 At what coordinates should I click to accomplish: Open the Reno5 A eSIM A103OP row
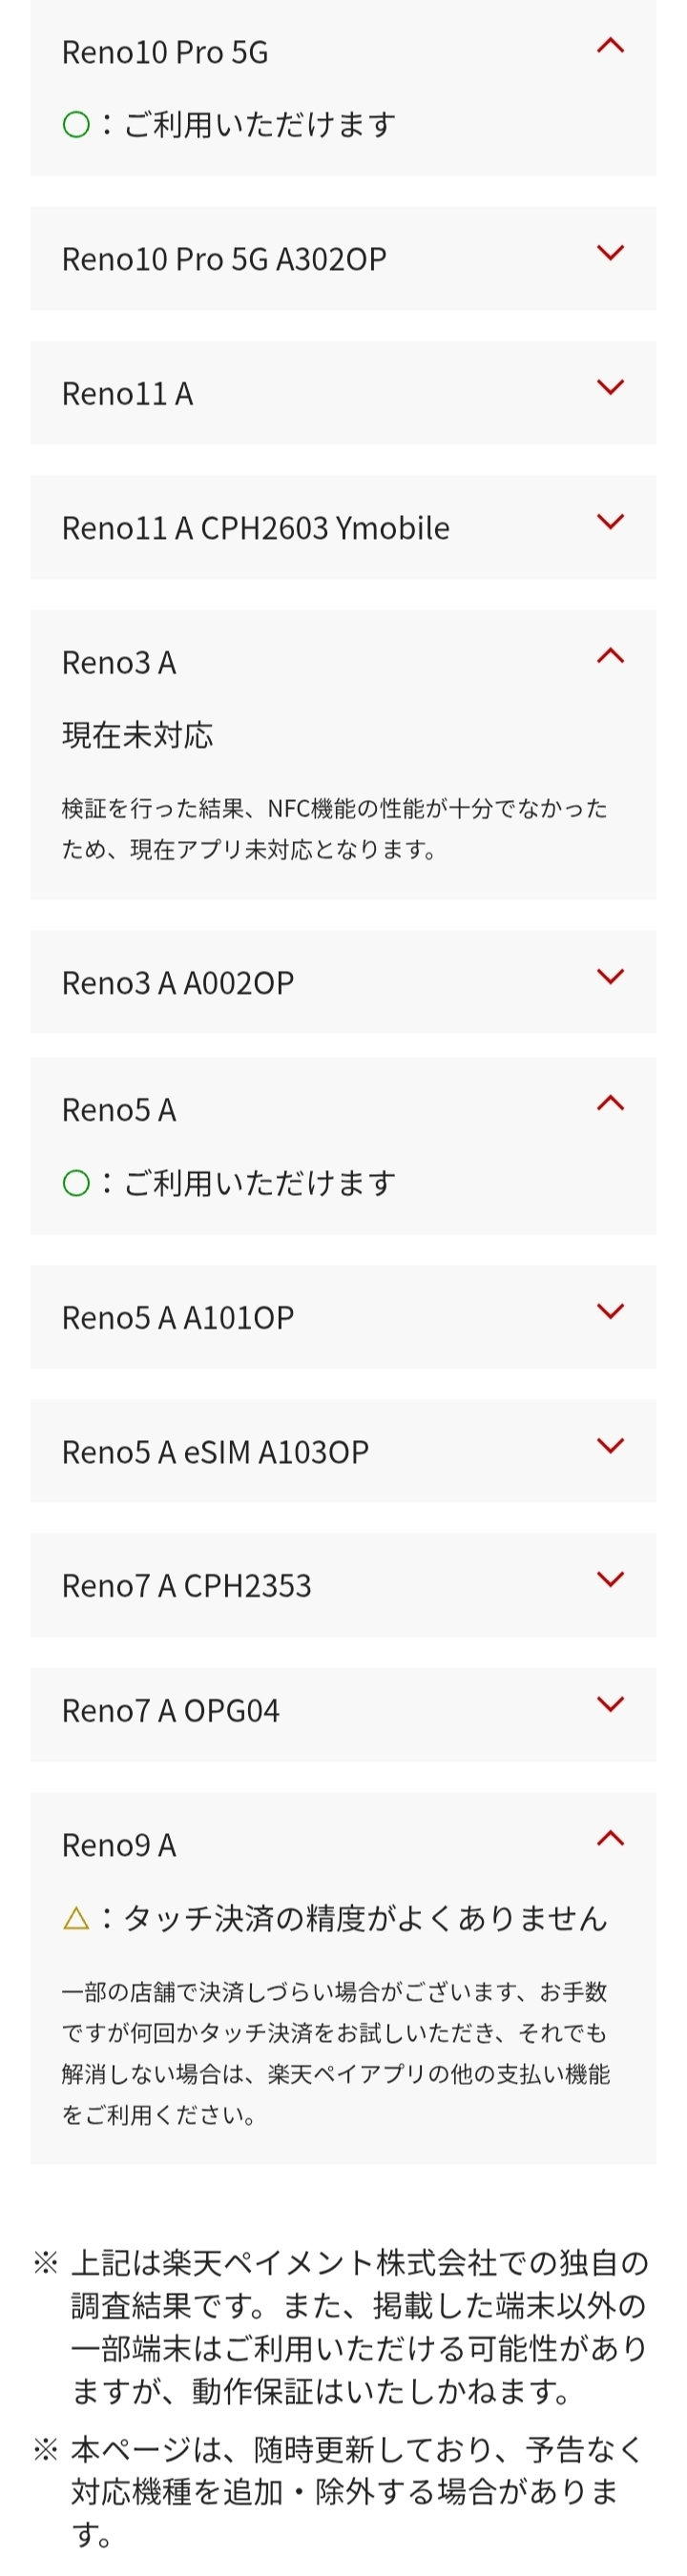pos(342,1451)
